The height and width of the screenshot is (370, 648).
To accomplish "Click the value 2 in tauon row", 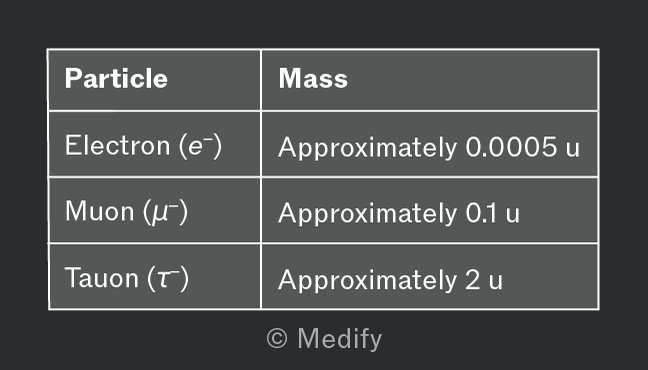I will [473, 279].
